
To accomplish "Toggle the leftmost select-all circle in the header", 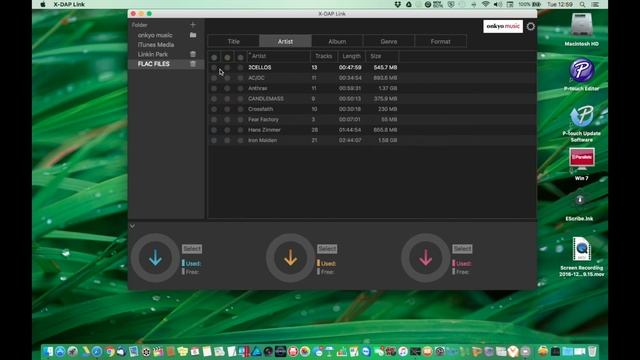I will [x=214, y=57].
